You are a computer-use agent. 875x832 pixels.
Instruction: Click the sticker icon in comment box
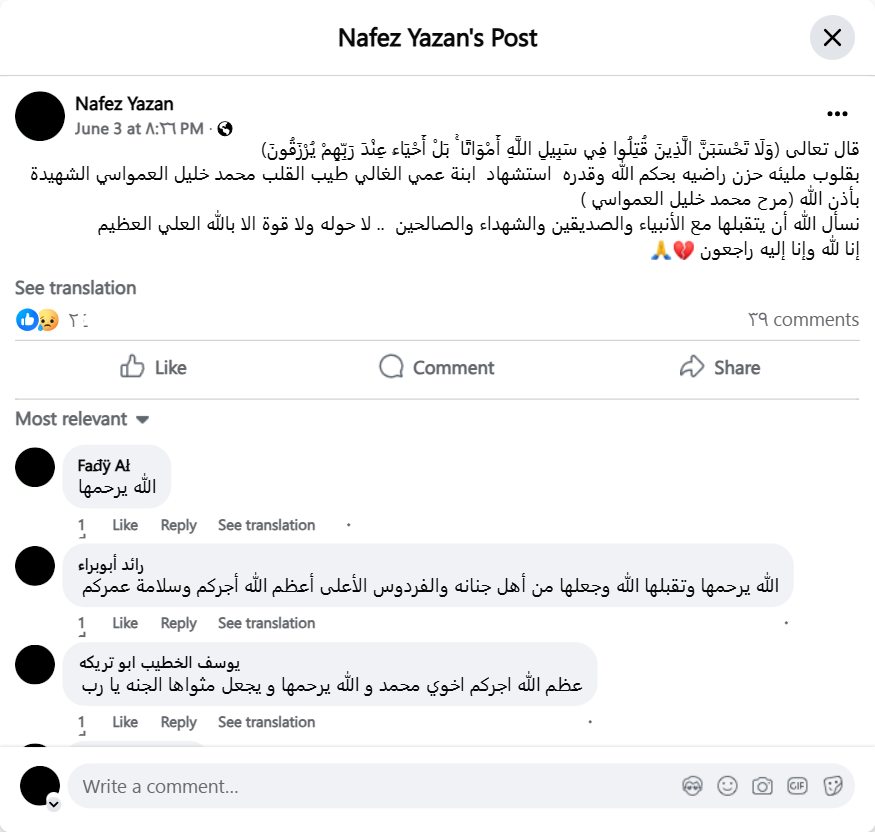(x=832, y=786)
